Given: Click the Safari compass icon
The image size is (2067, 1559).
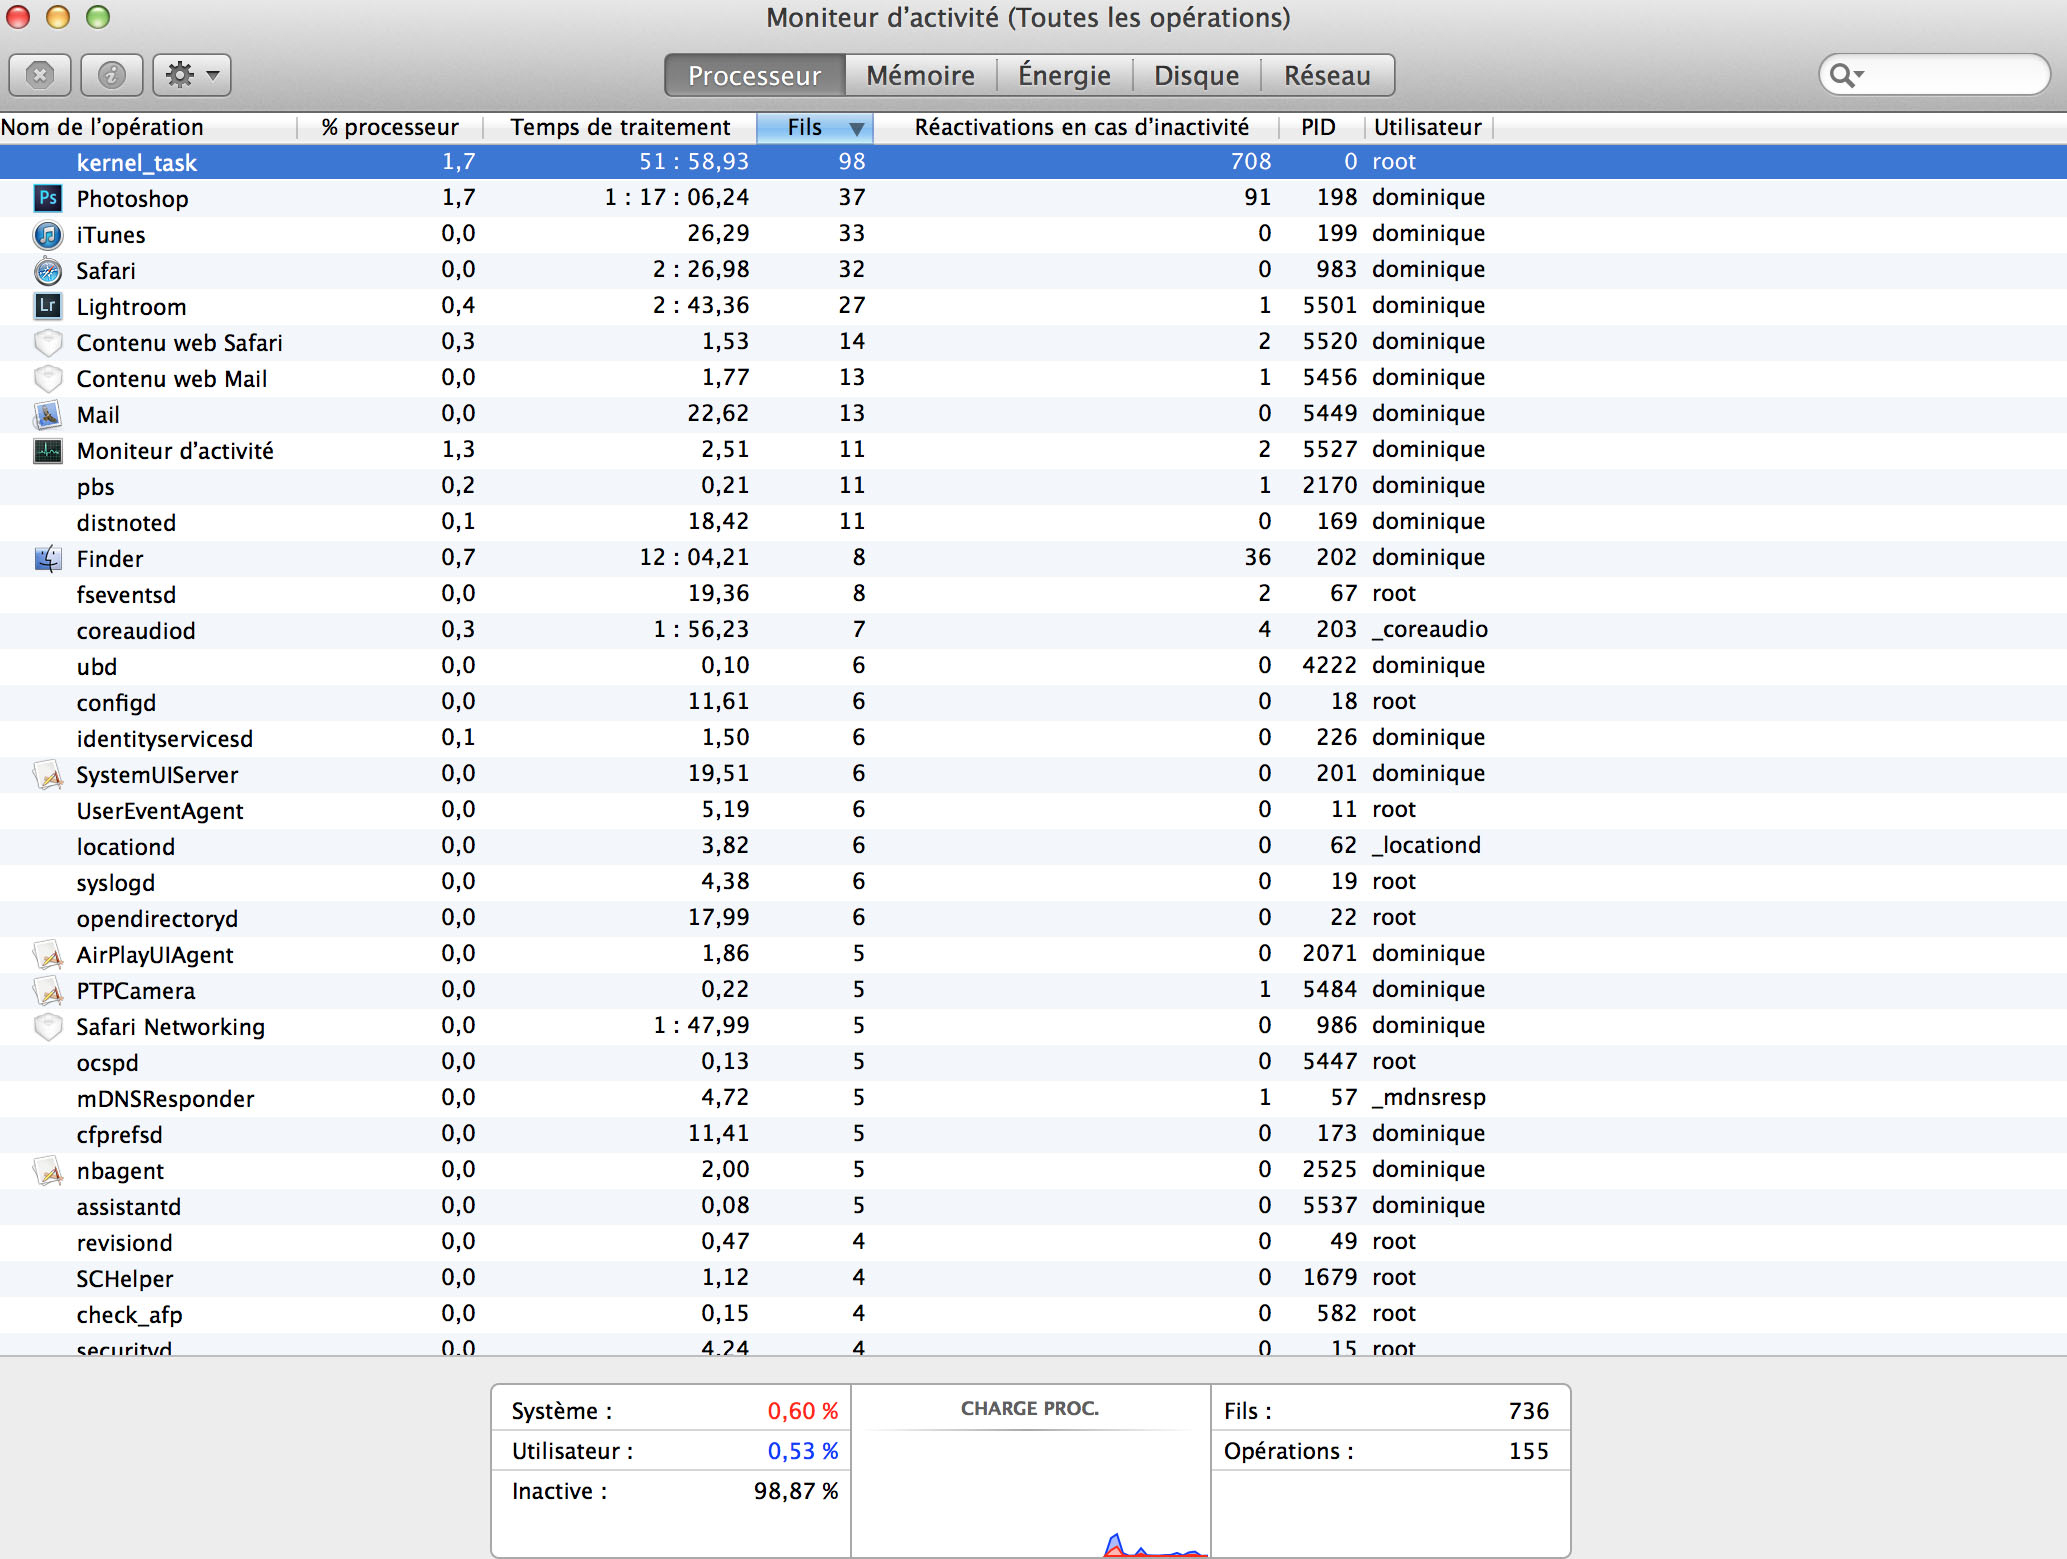Looking at the screenshot, I should click(48, 270).
